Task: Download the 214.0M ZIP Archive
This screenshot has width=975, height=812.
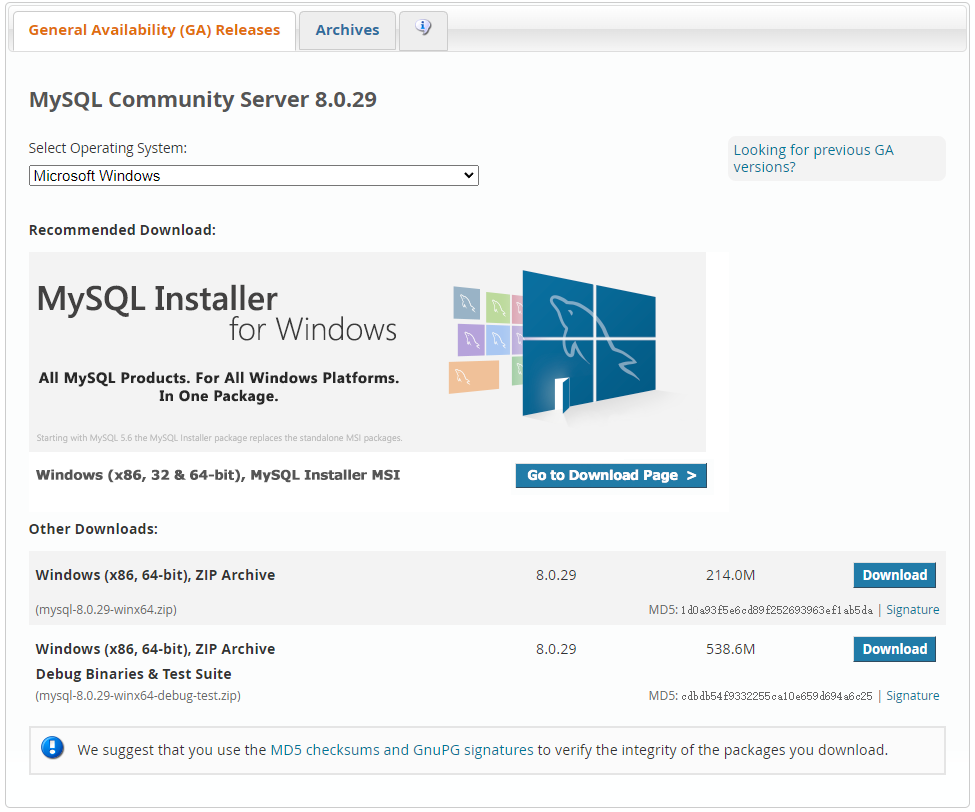Action: coord(894,575)
